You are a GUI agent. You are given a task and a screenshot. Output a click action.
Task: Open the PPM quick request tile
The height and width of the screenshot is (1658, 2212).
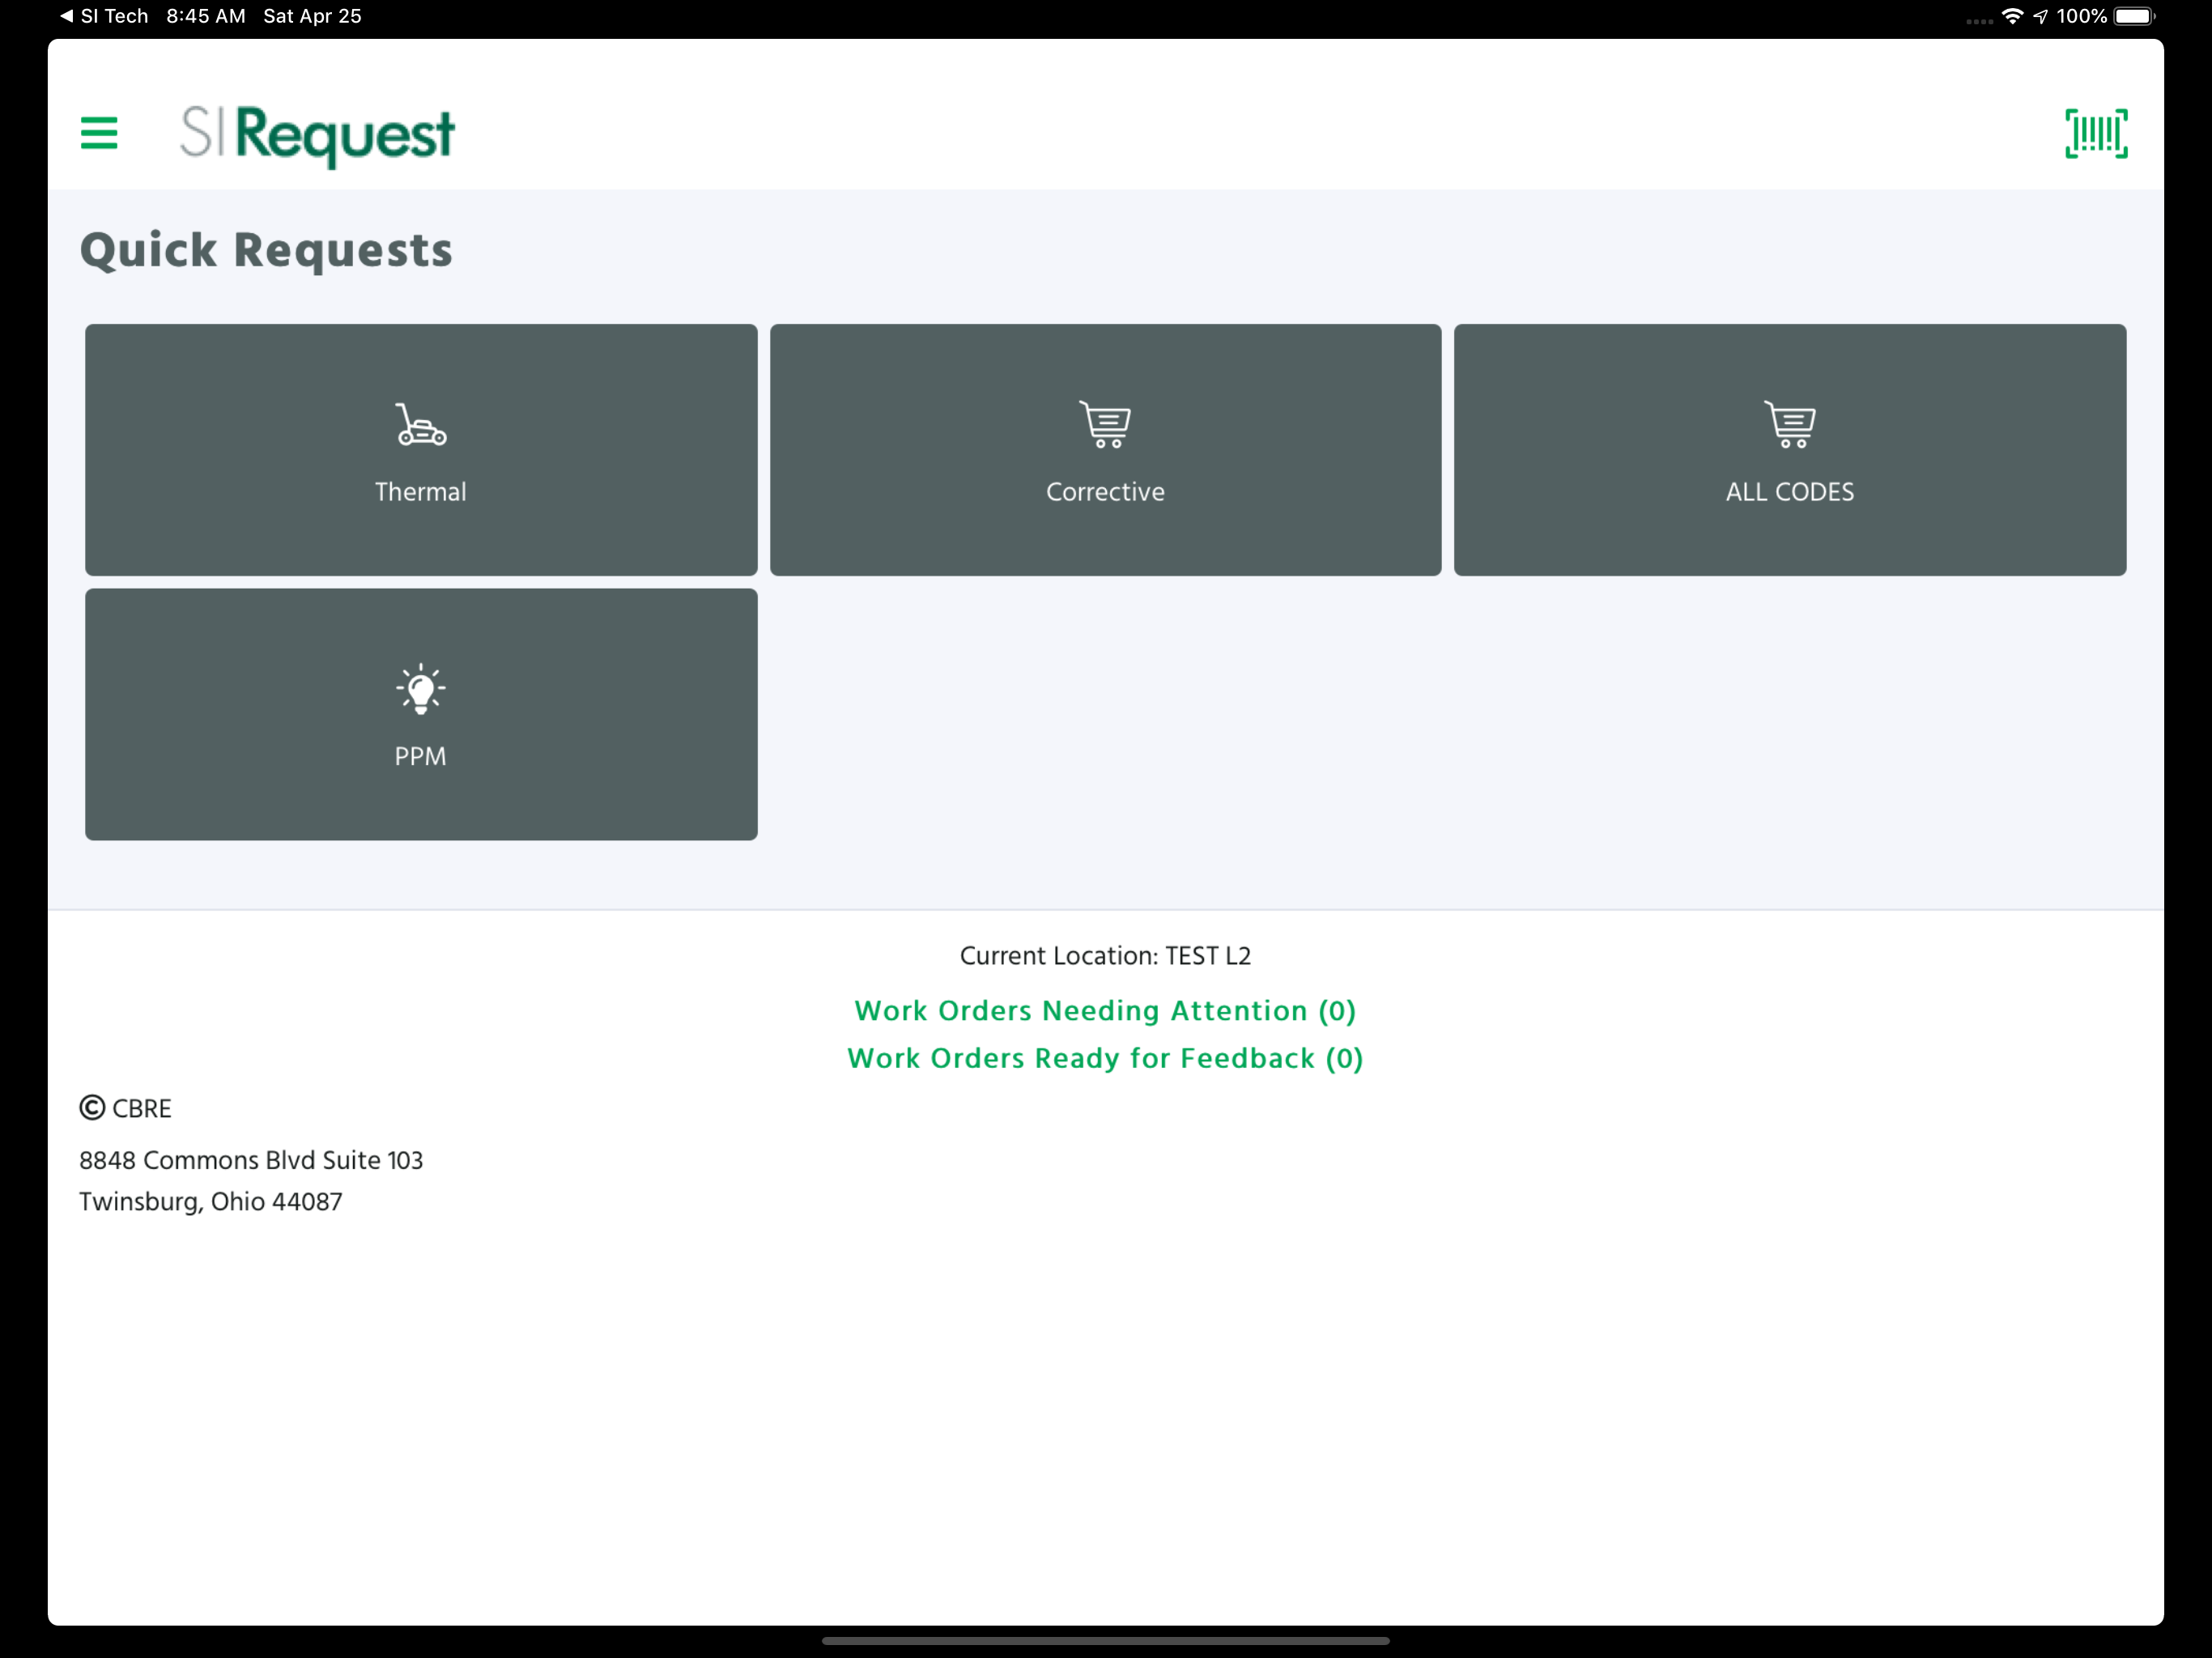point(421,714)
